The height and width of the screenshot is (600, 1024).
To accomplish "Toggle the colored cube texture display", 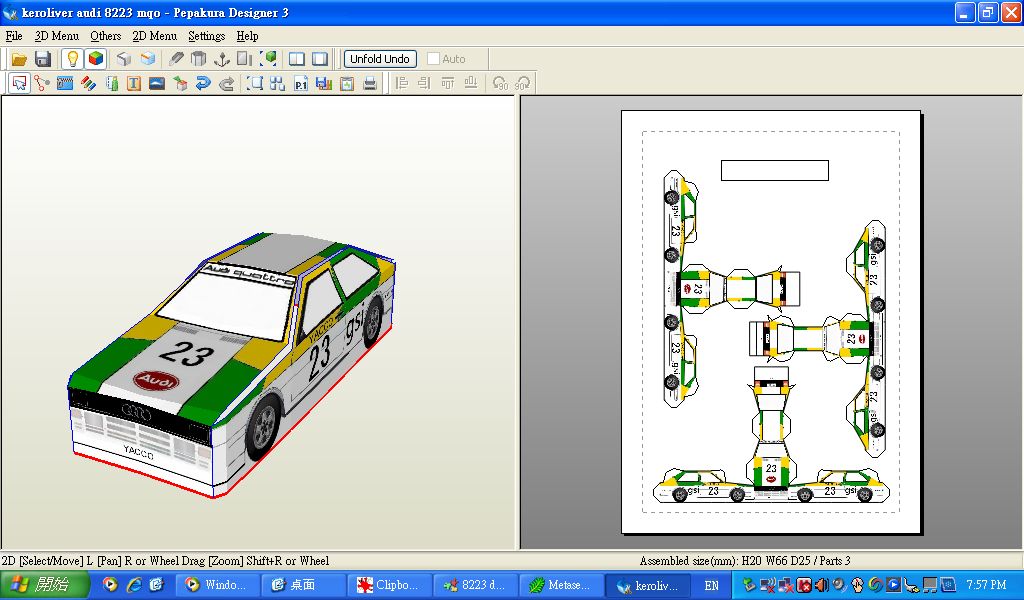I will pyautogui.click(x=95, y=59).
